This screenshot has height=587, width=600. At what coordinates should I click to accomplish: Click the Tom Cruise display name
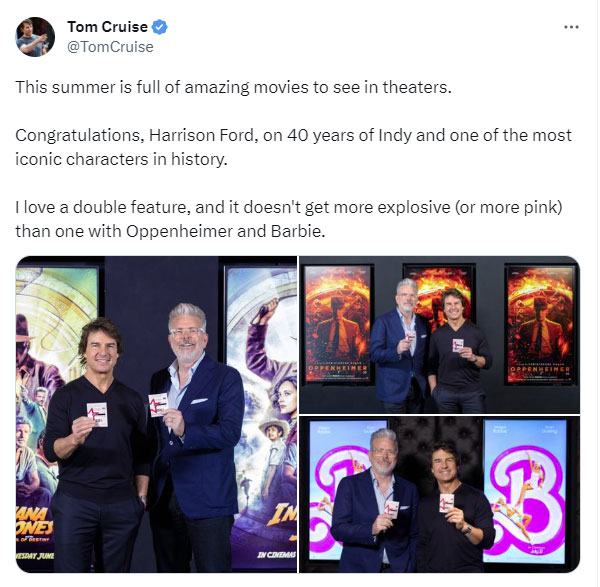pyautogui.click(x=107, y=27)
